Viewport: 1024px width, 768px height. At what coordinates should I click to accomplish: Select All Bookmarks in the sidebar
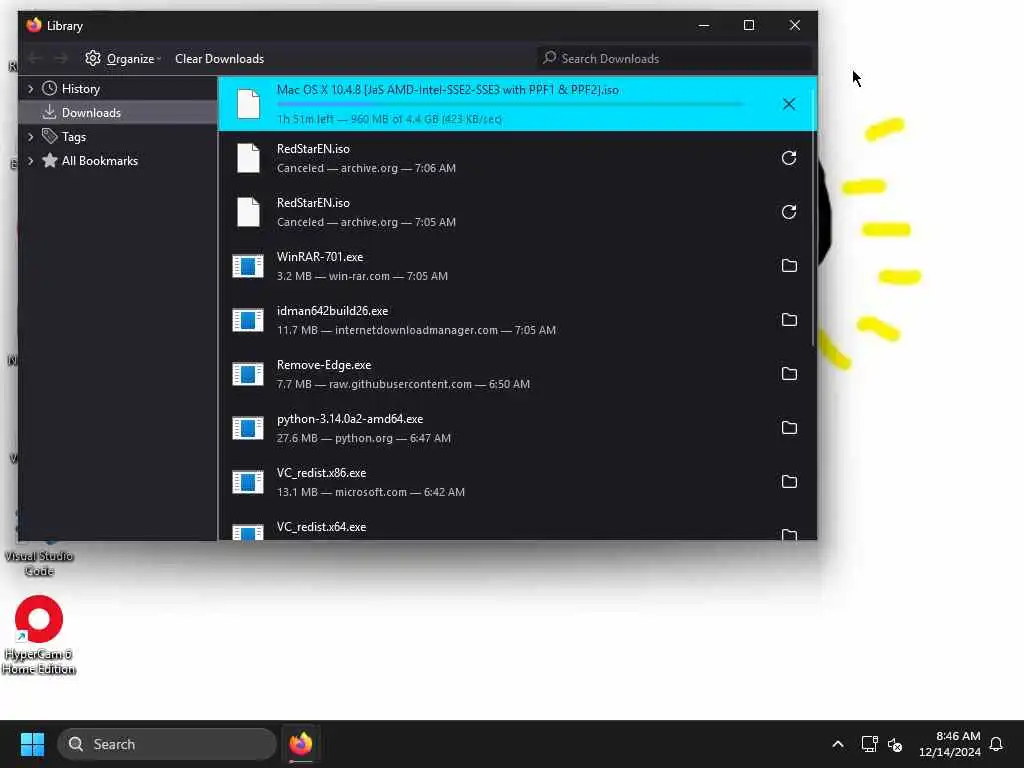[118, 161]
